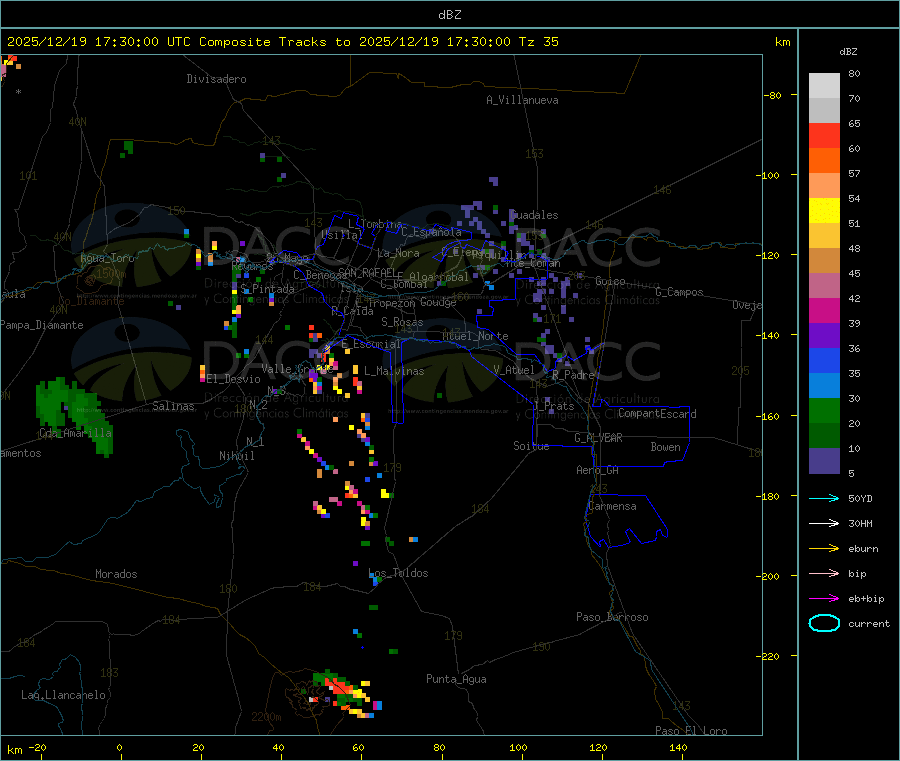Click the 'Aero_GA' map label
The width and height of the screenshot is (900, 761).
(x=598, y=470)
